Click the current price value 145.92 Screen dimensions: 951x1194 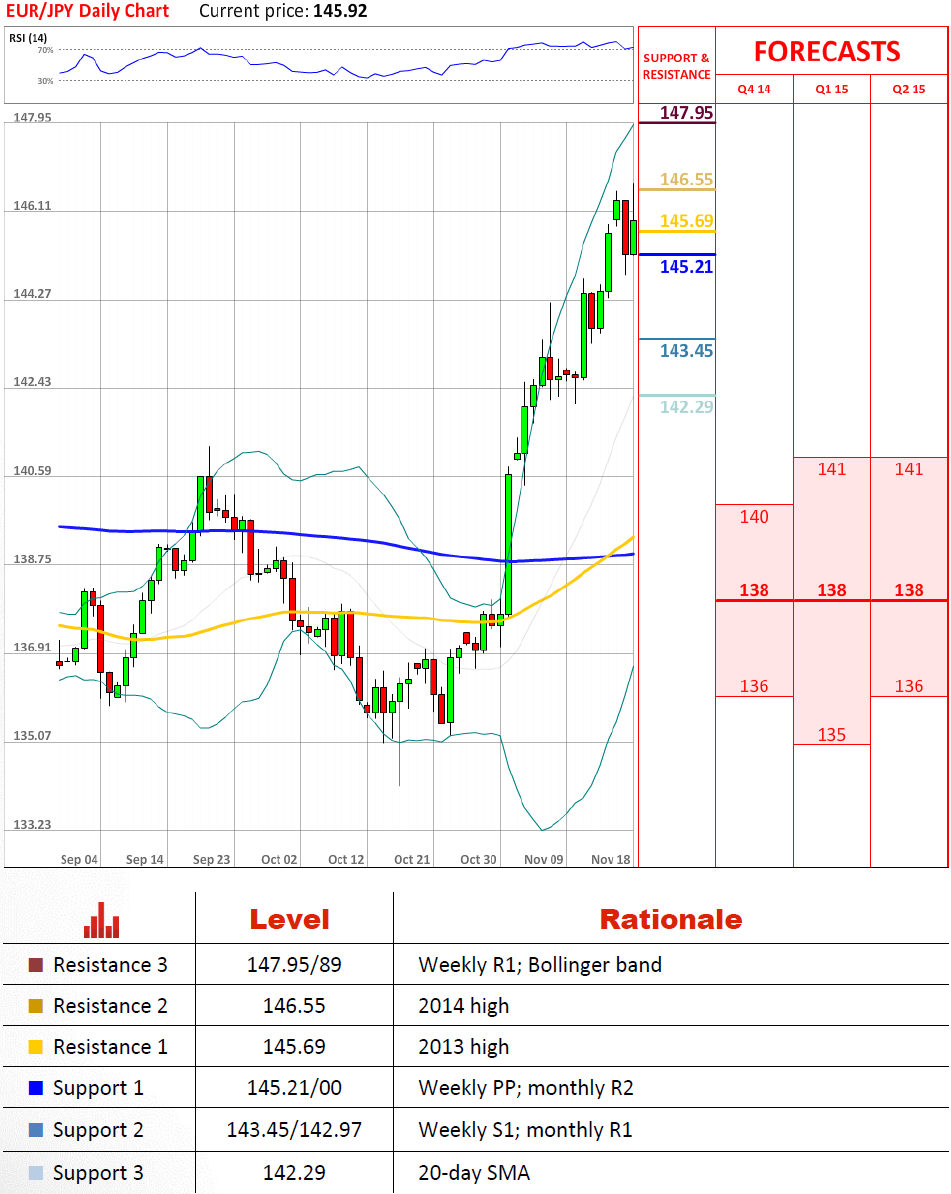tap(340, 11)
